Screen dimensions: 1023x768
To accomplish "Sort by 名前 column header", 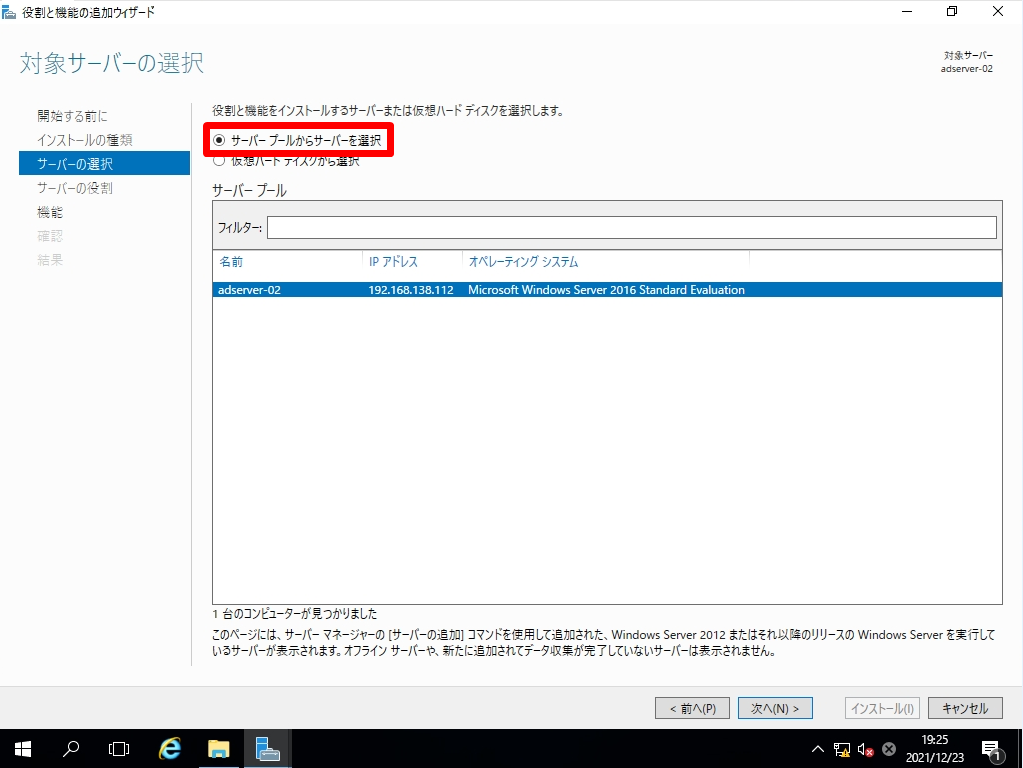I will pyautogui.click(x=231, y=262).
